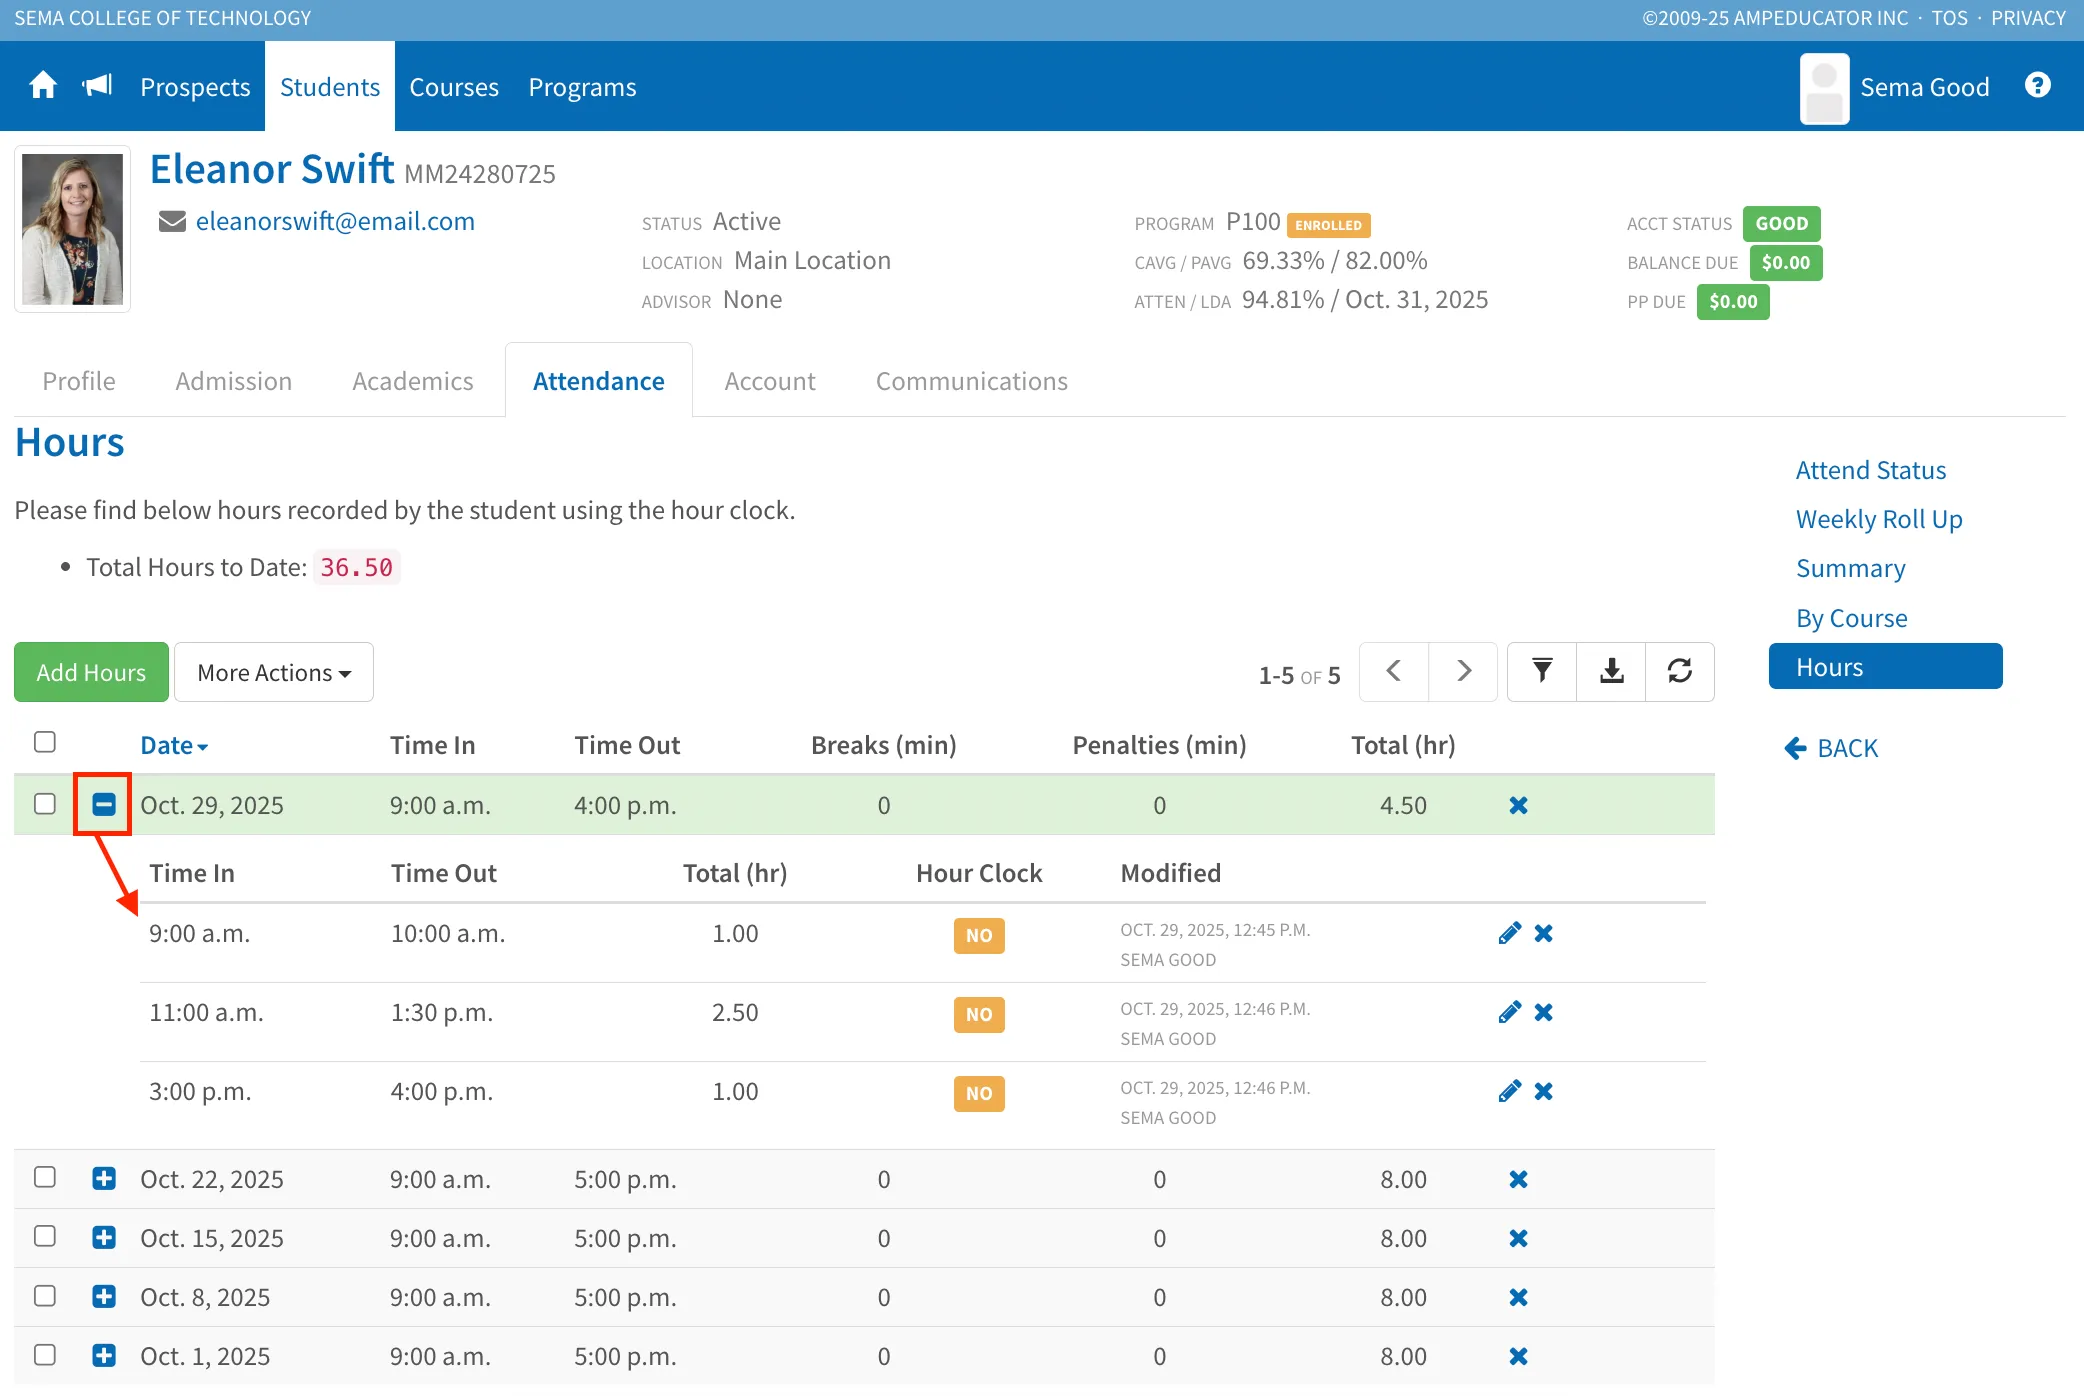This screenshot has width=2084, height=1396.
Task: Switch to the Account tab
Action: pyautogui.click(x=770, y=381)
